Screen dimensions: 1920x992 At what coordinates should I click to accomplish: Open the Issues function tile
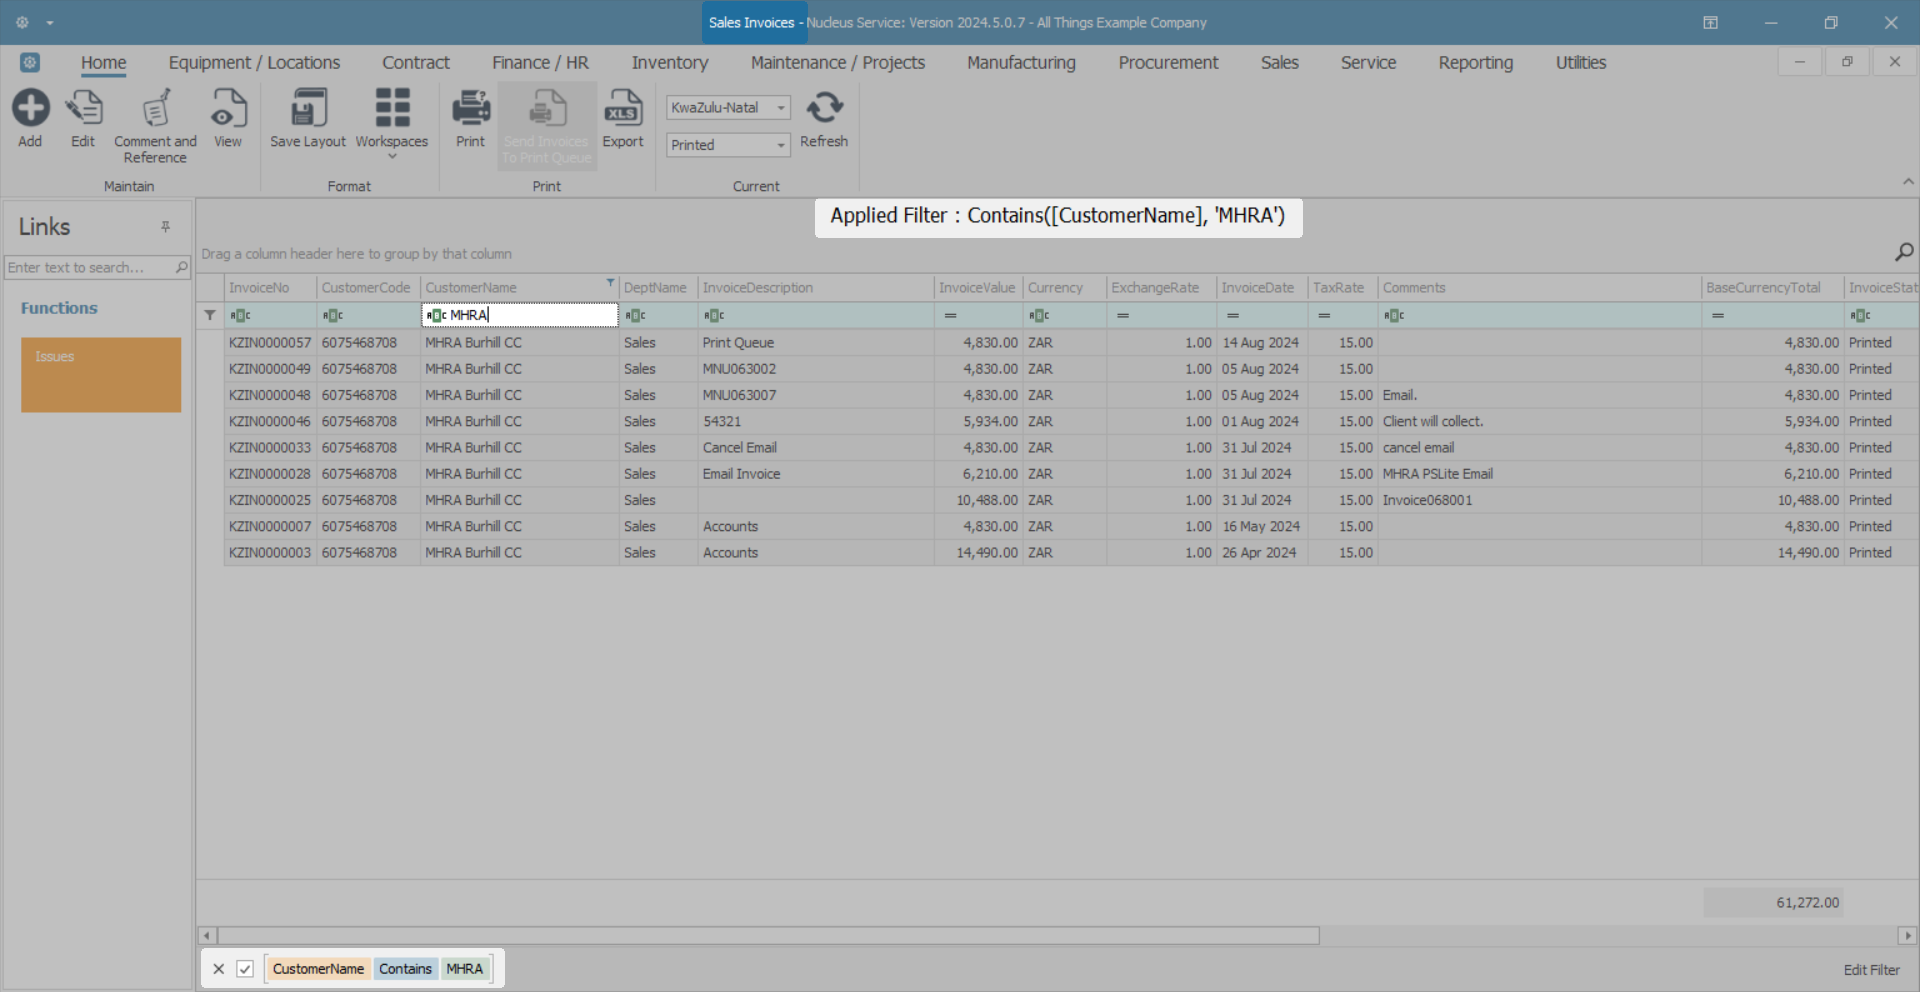pyautogui.click(x=101, y=375)
